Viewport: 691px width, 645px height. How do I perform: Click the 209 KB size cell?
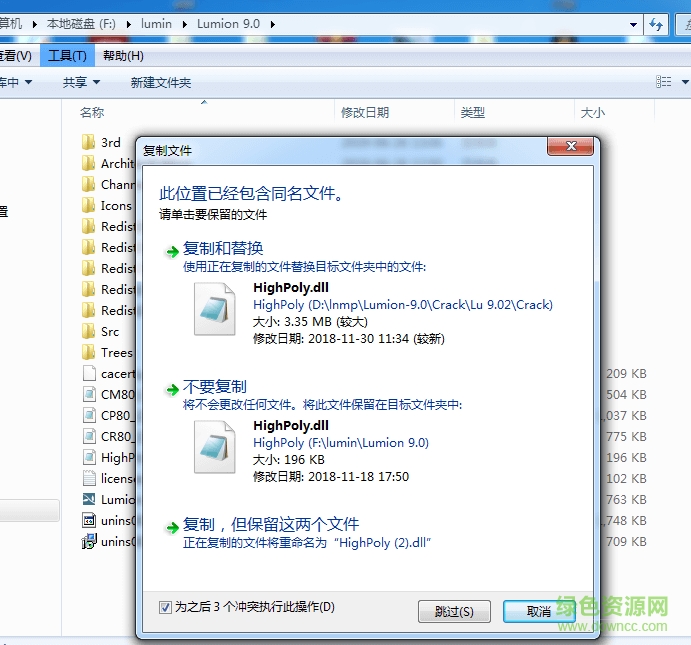click(x=626, y=374)
